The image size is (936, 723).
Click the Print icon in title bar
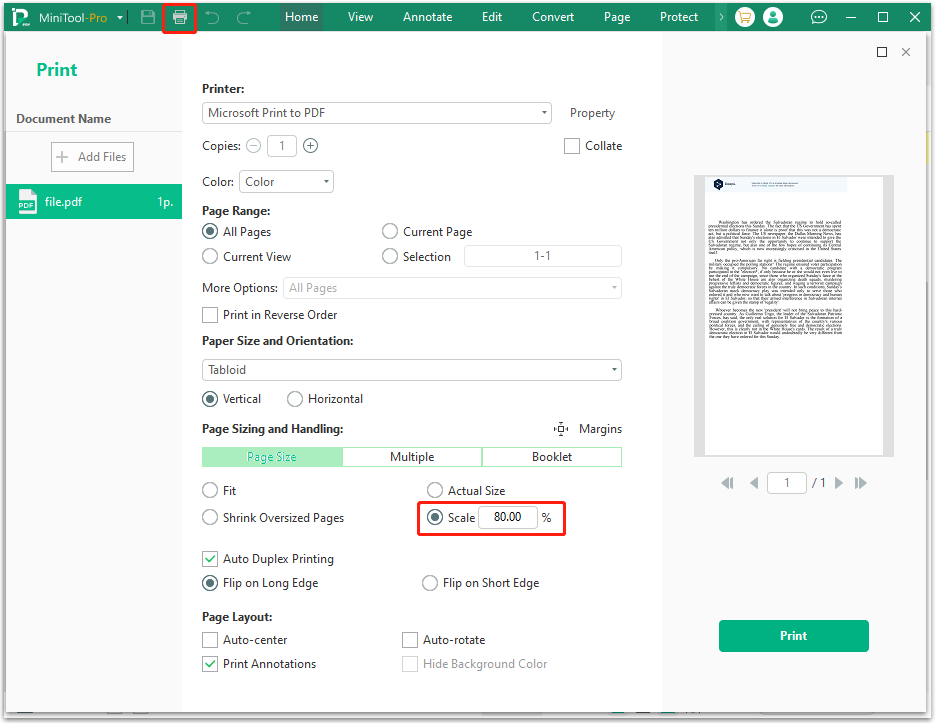click(180, 17)
